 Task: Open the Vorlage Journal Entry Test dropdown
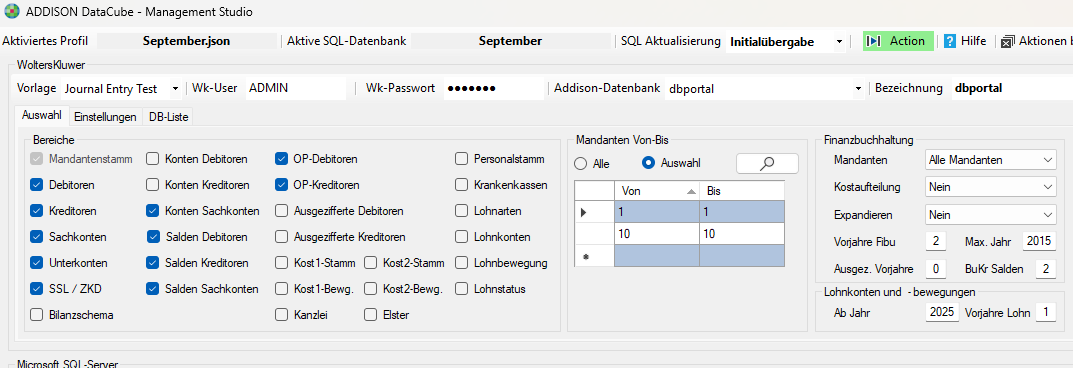tap(175, 89)
